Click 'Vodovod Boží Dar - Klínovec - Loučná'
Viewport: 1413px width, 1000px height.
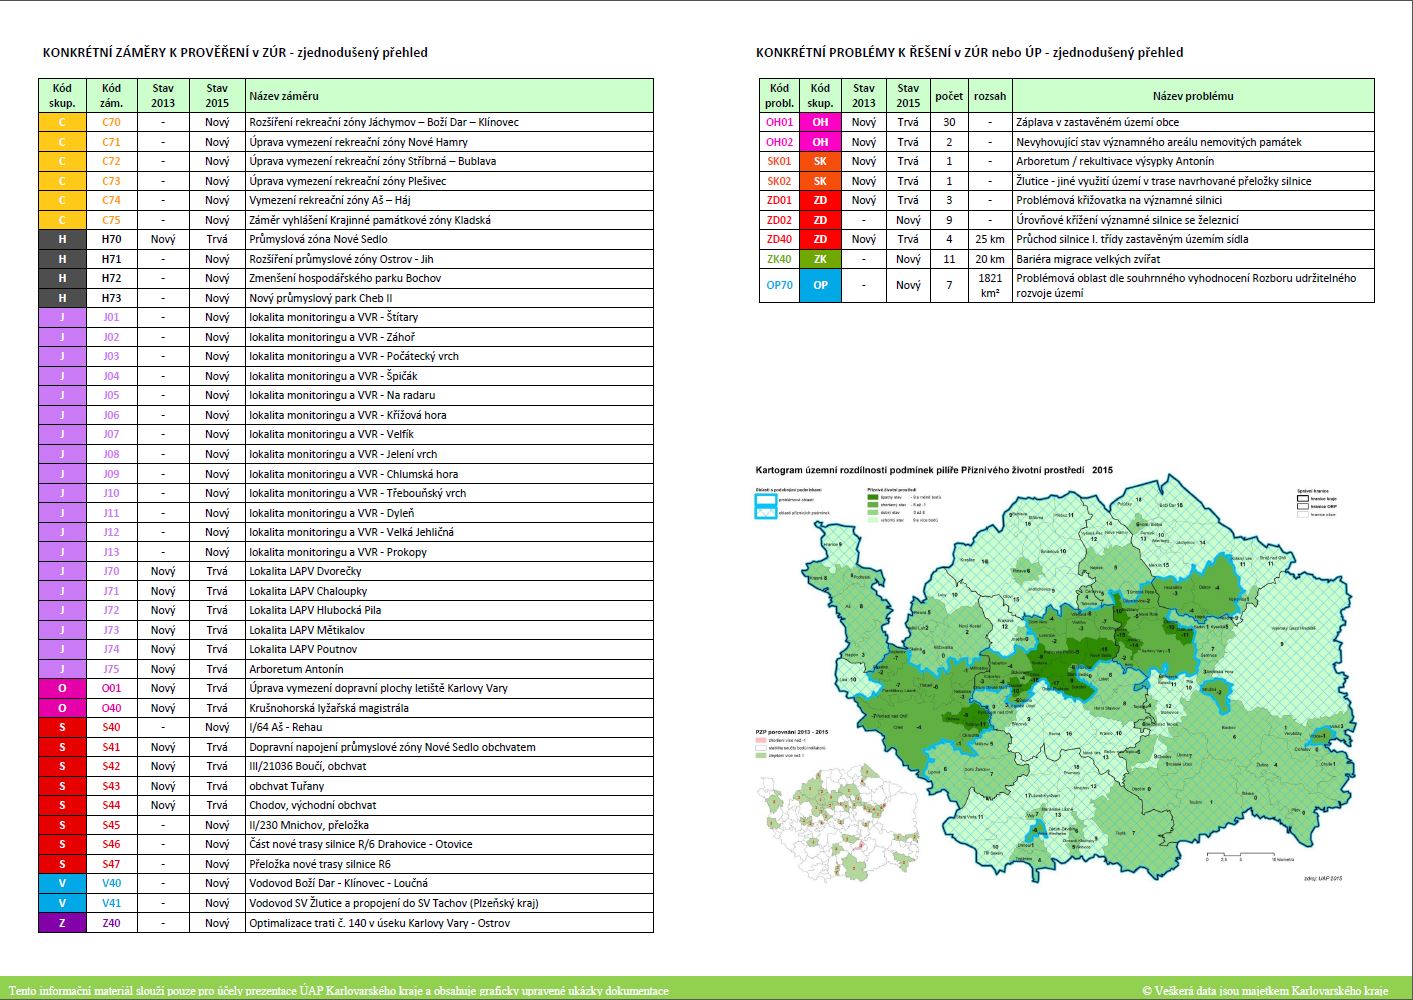click(x=338, y=883)
